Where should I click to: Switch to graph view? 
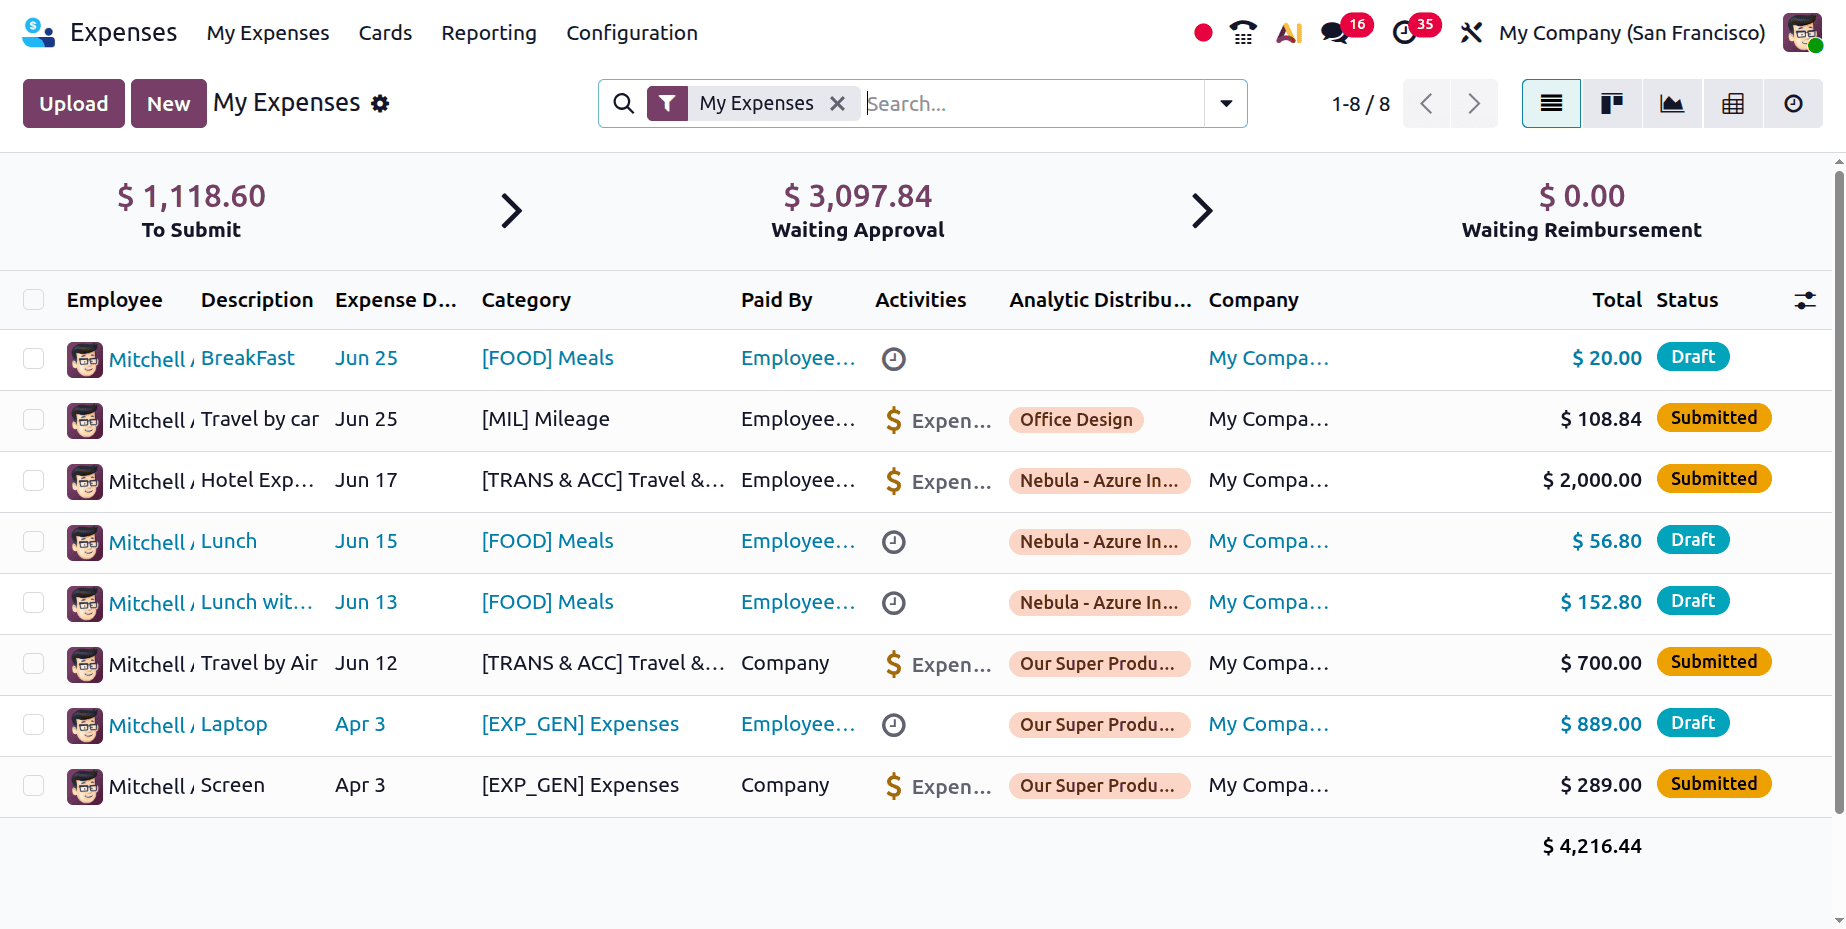click(x=1672, y=103)
